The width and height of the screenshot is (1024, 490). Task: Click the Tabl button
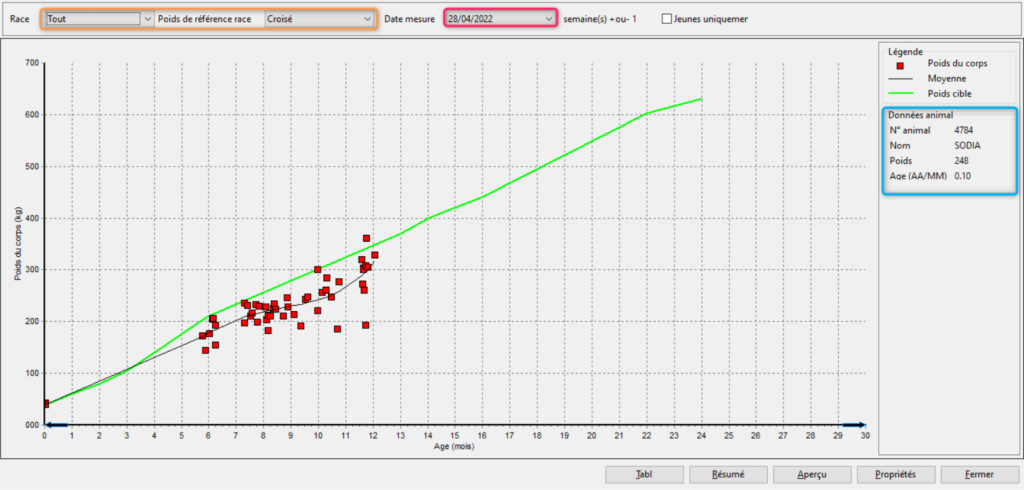(645, 474)
